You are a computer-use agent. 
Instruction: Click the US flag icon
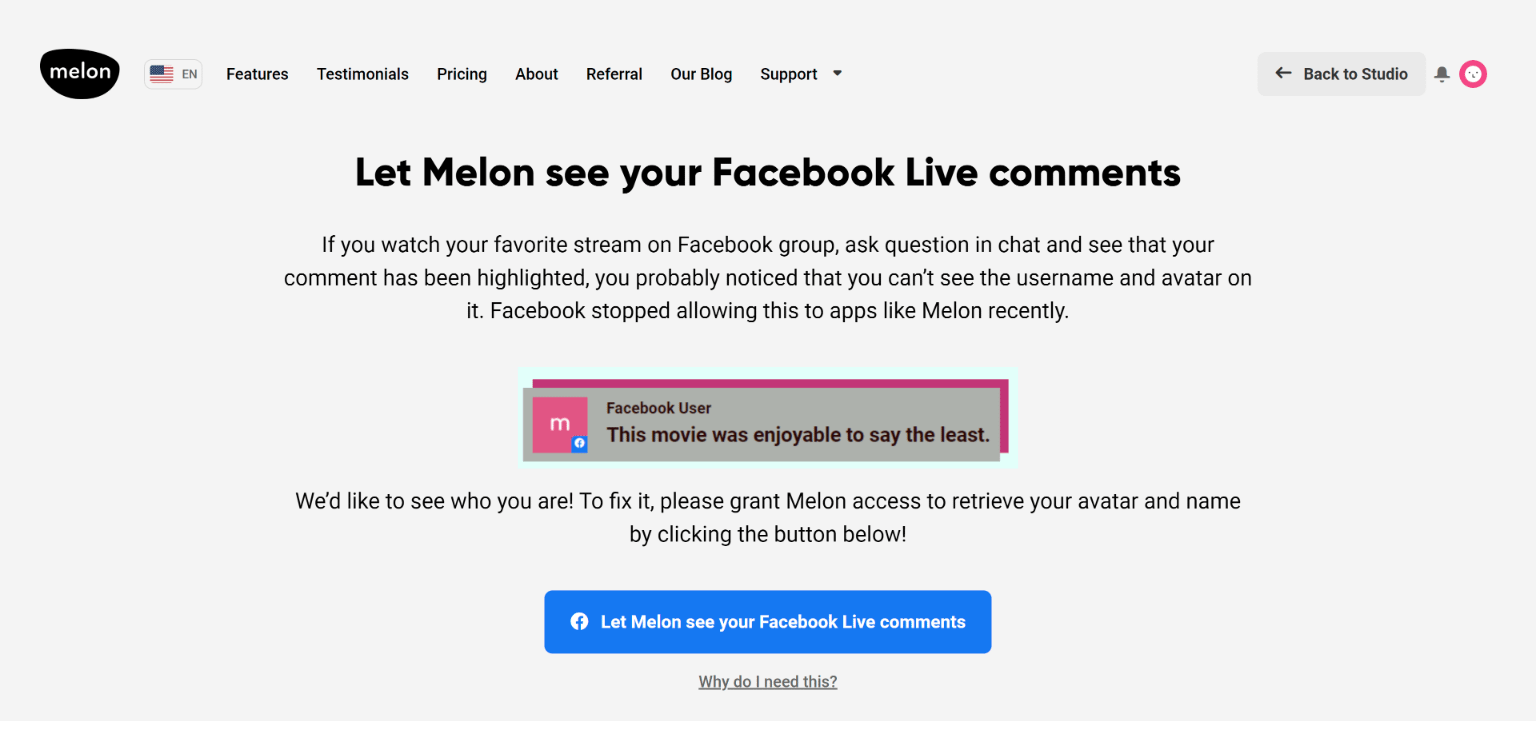(162, 74)
